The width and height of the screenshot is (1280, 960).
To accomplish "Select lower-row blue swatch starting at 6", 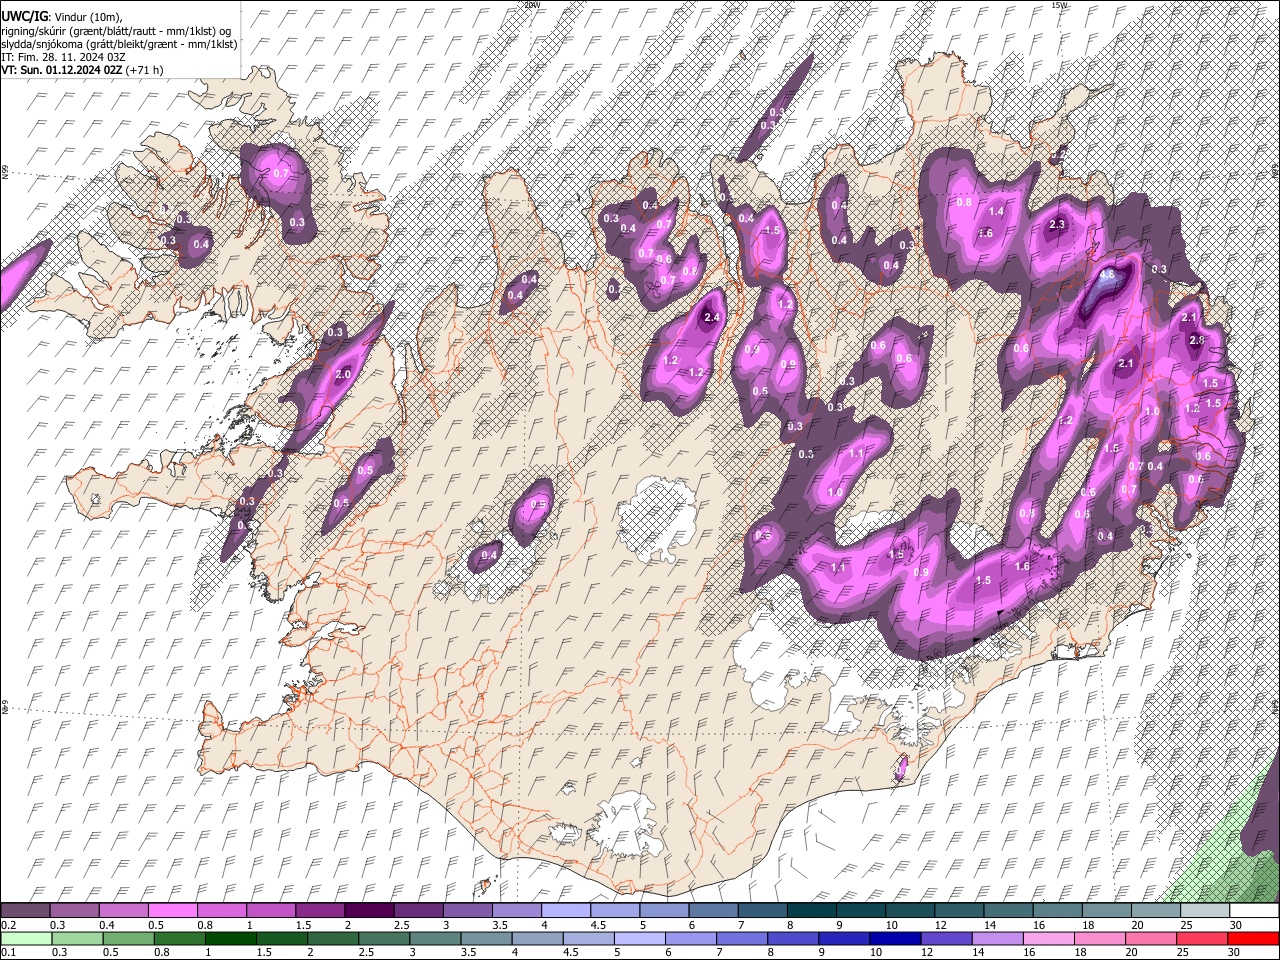I will (689, 938).
